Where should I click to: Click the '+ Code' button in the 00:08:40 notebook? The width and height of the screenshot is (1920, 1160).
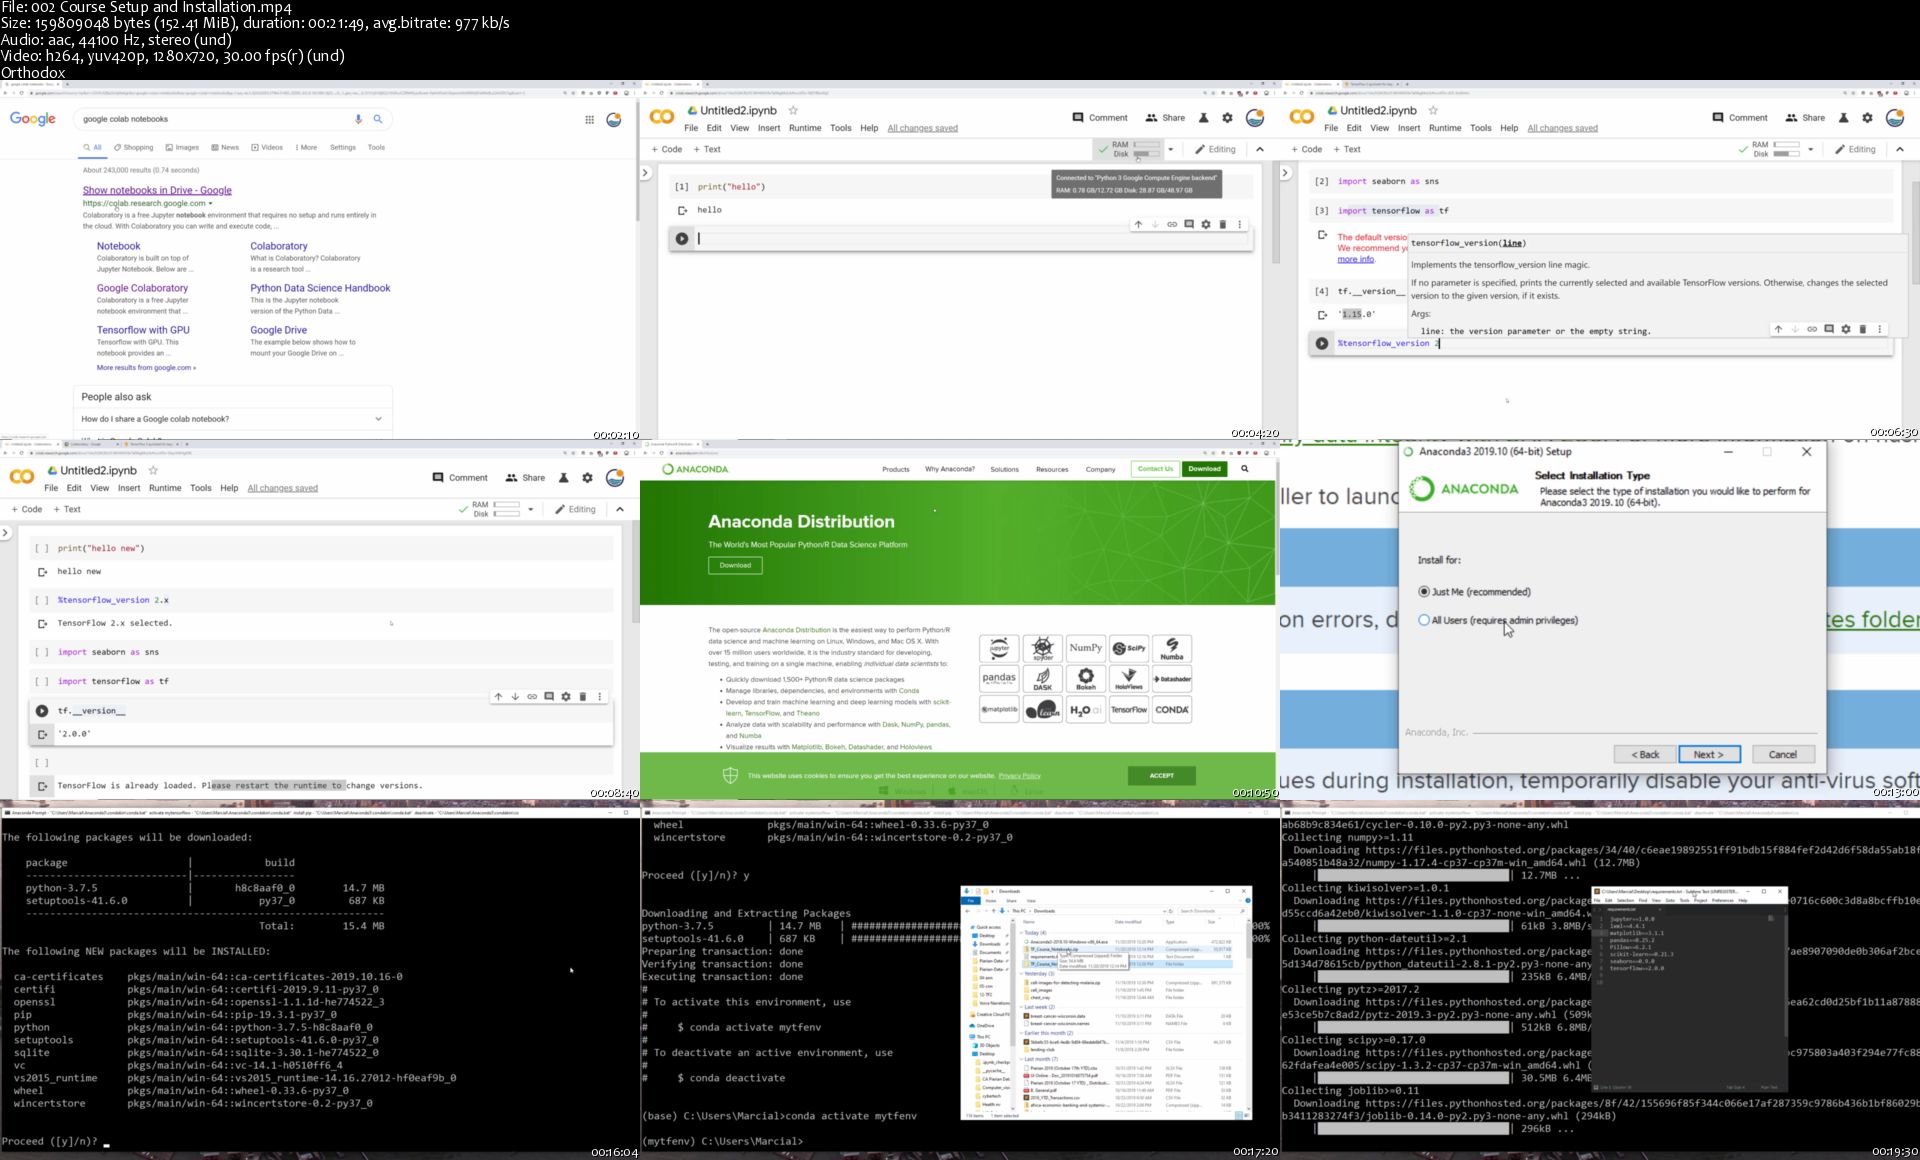click(x=27, y=509)
